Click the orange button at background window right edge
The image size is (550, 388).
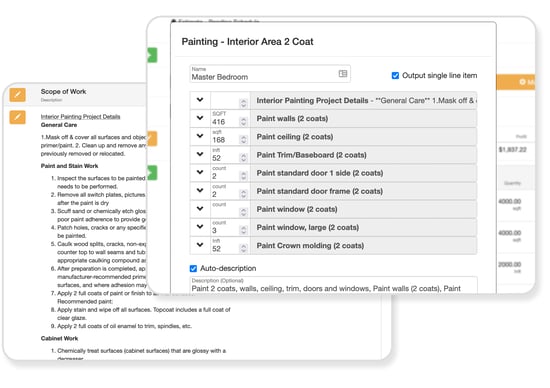point(516,82)
